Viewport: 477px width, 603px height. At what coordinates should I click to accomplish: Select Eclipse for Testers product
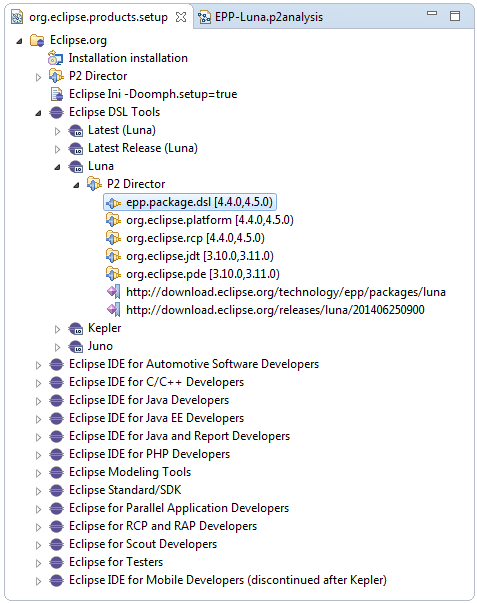(116, 562)
